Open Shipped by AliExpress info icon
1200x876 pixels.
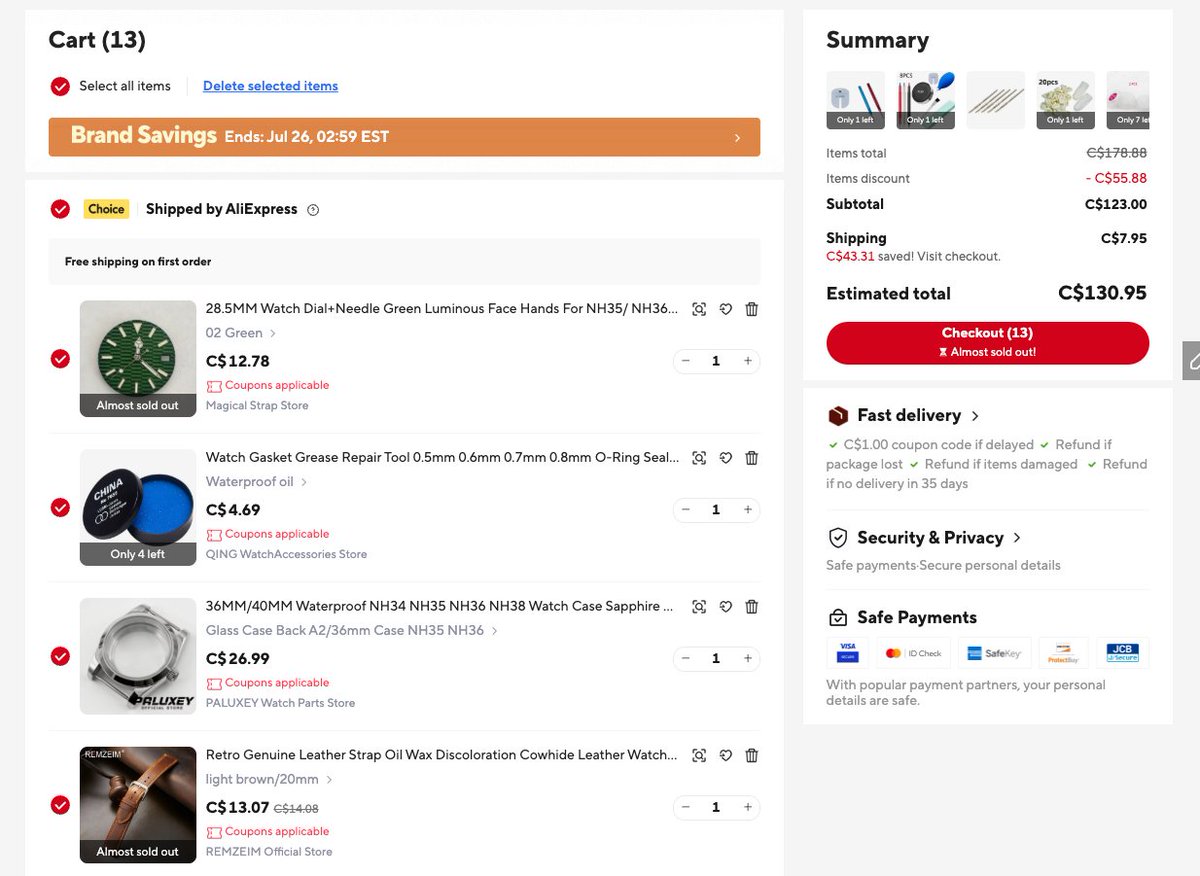[x=313, y=210]
